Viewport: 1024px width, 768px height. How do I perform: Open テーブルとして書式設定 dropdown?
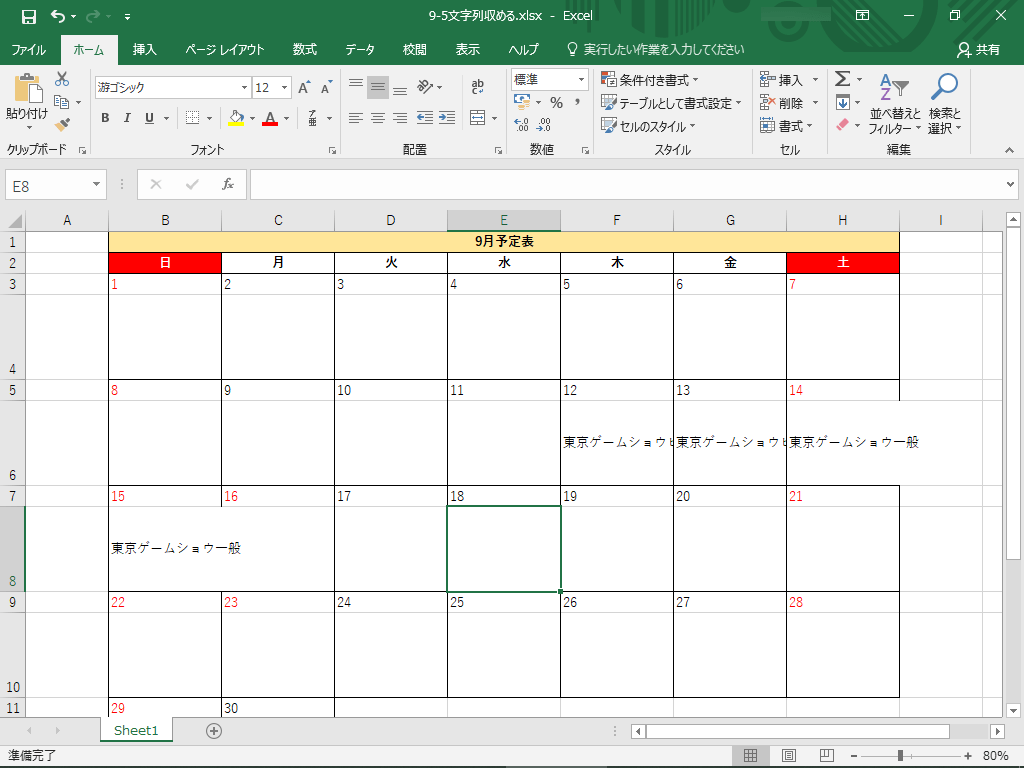[x=672, y=103]
